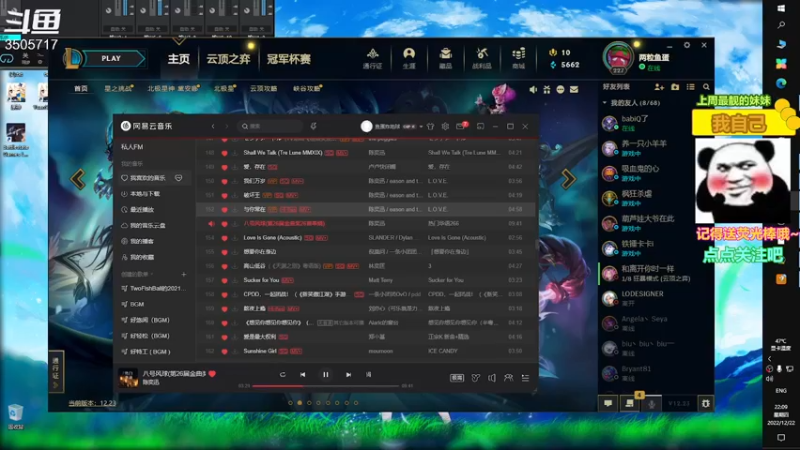The height and width of the screenshot is (450, 800).
Task: Unlike the Sunshine Girl heart
Action: (x=224, y=351)
